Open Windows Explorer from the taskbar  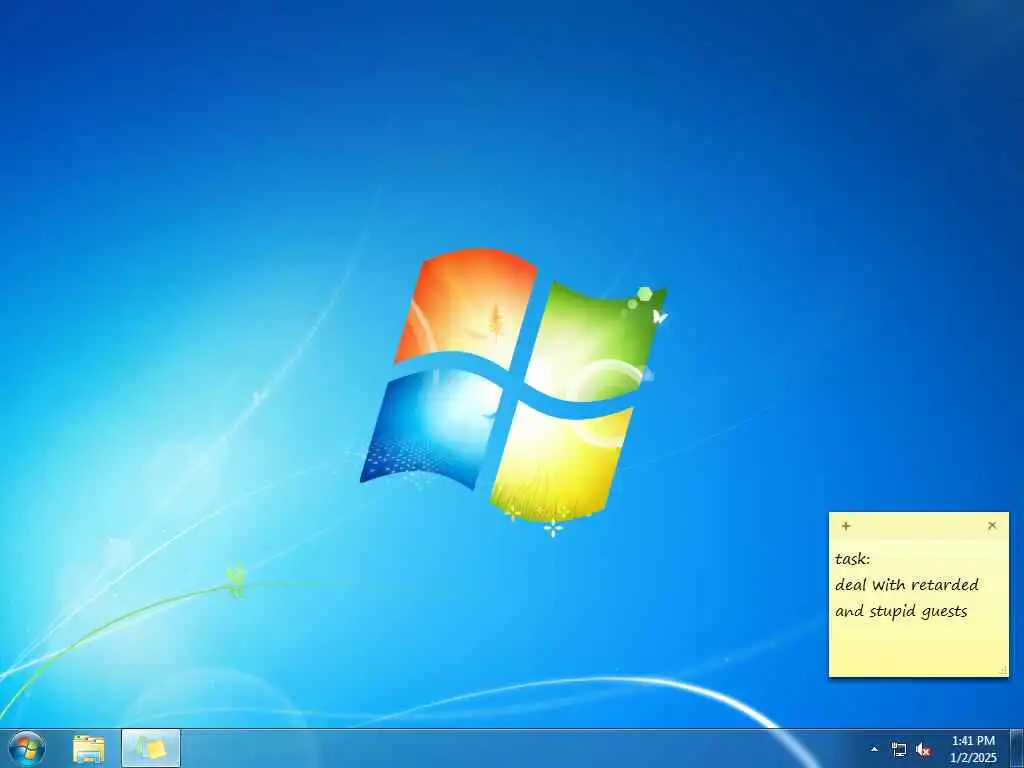coord(88,749)
